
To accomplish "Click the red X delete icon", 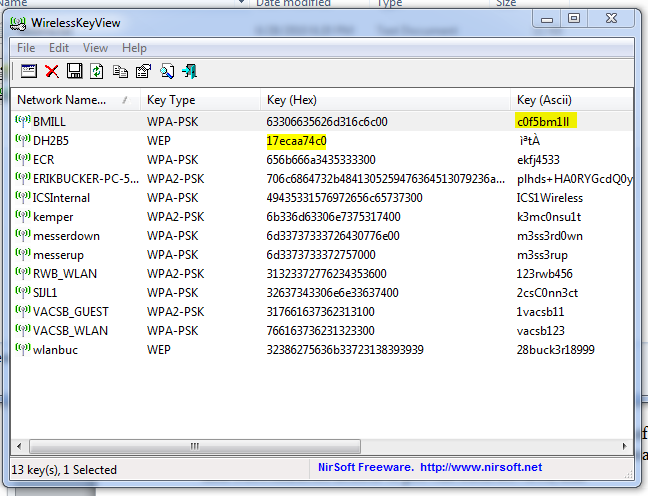I will click(52, 72).
